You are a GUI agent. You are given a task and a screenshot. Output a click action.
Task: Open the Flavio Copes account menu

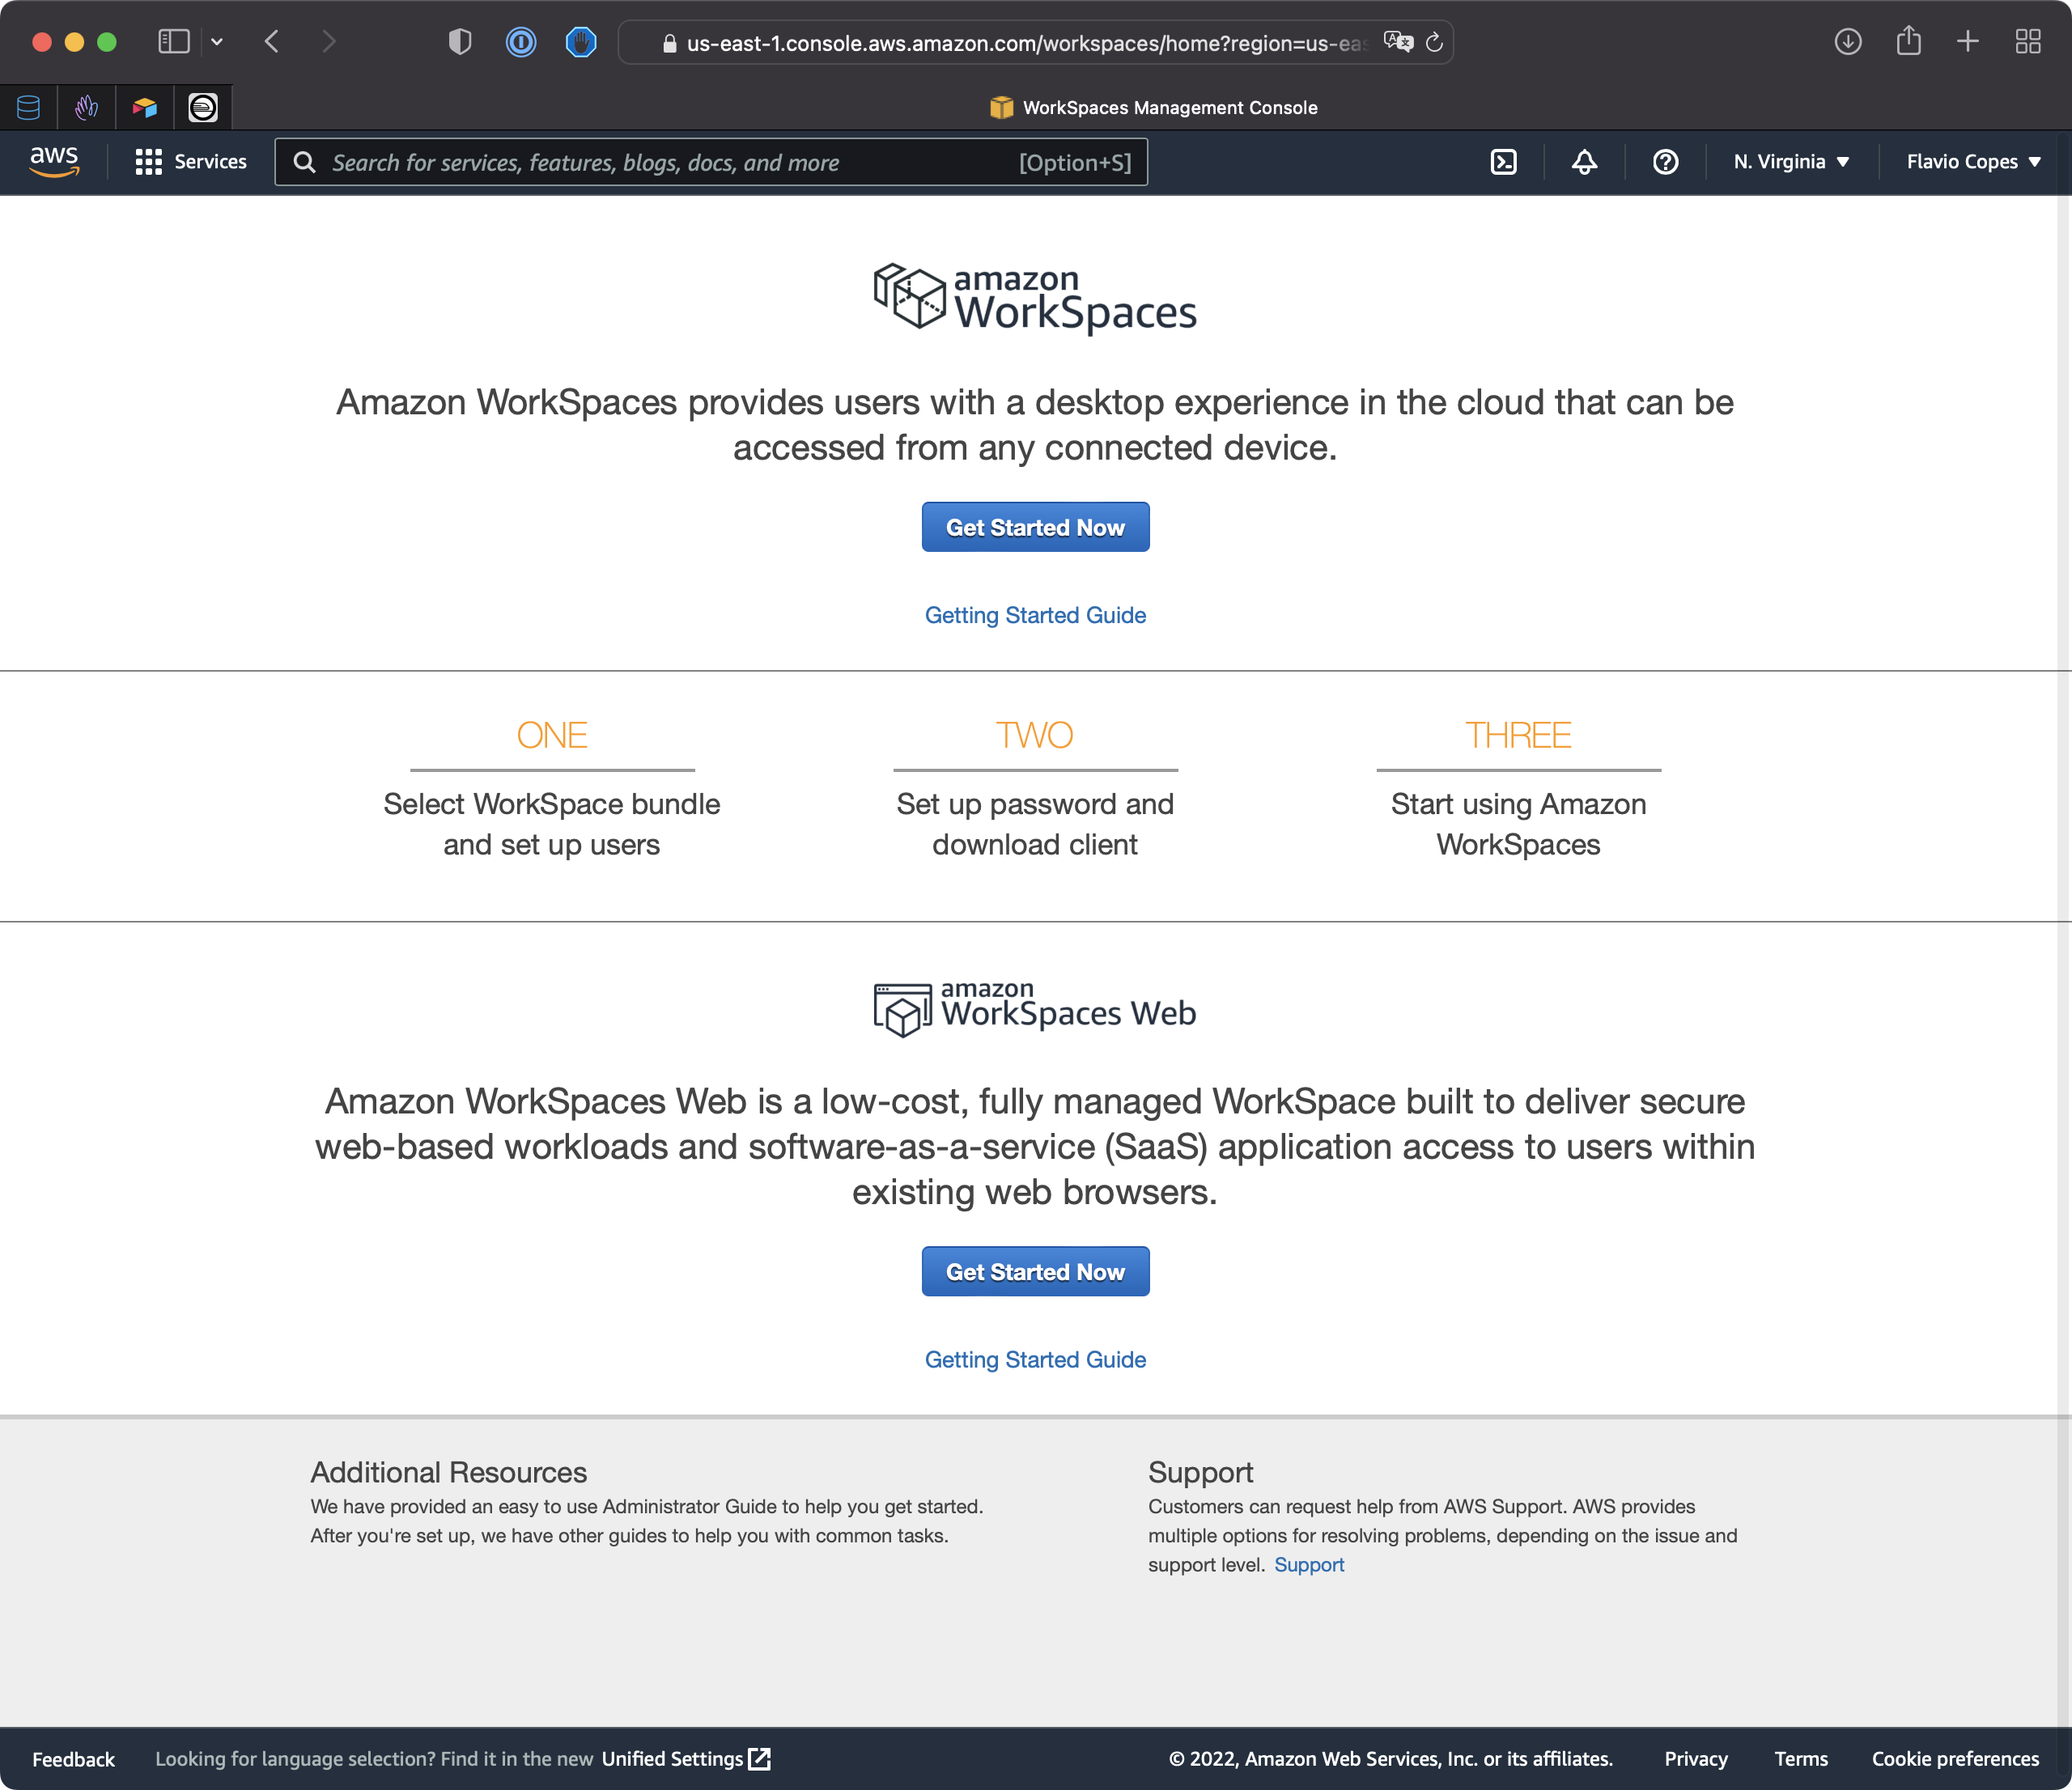1972,162
